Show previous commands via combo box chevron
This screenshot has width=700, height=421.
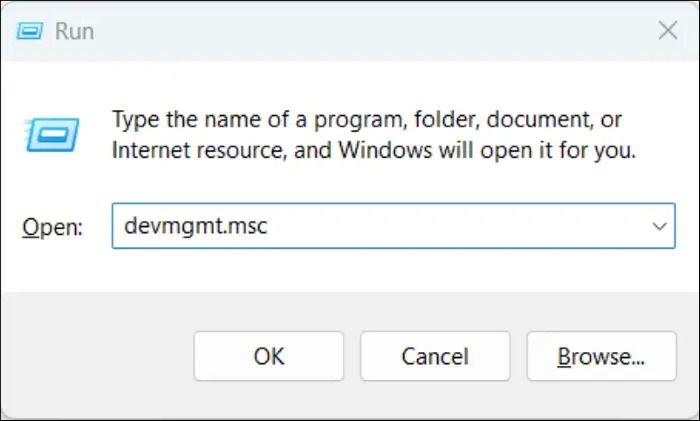[x=659, y=227]
